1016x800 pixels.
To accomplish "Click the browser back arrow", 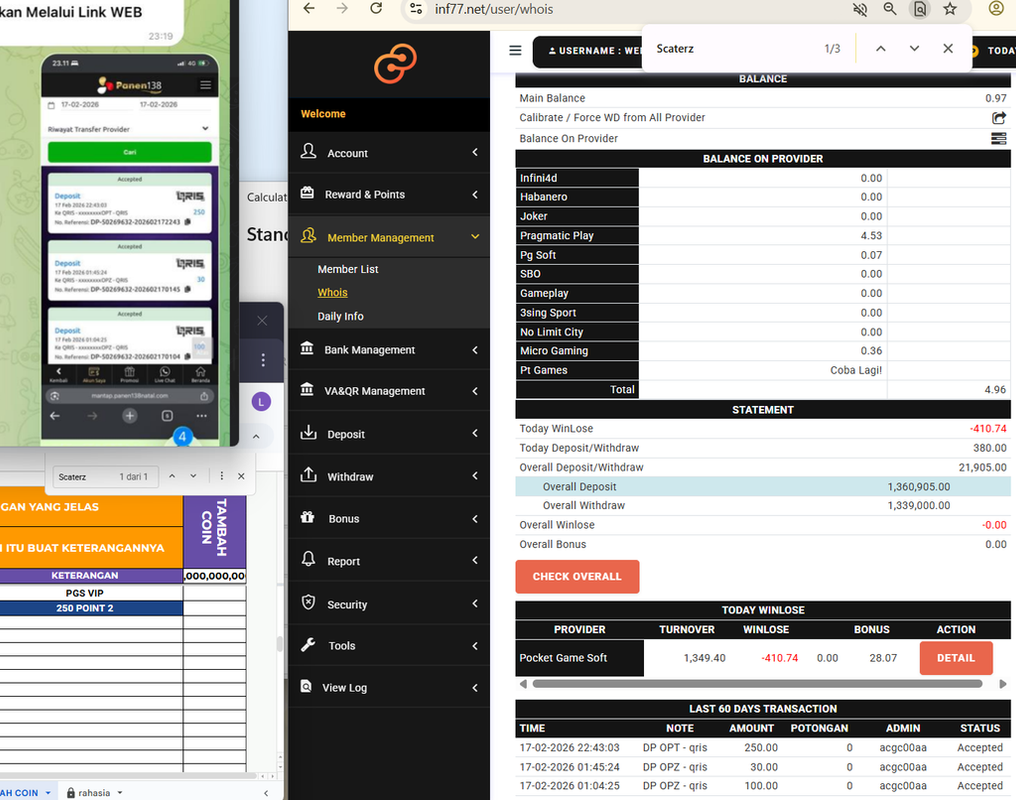I will [309, 8].
